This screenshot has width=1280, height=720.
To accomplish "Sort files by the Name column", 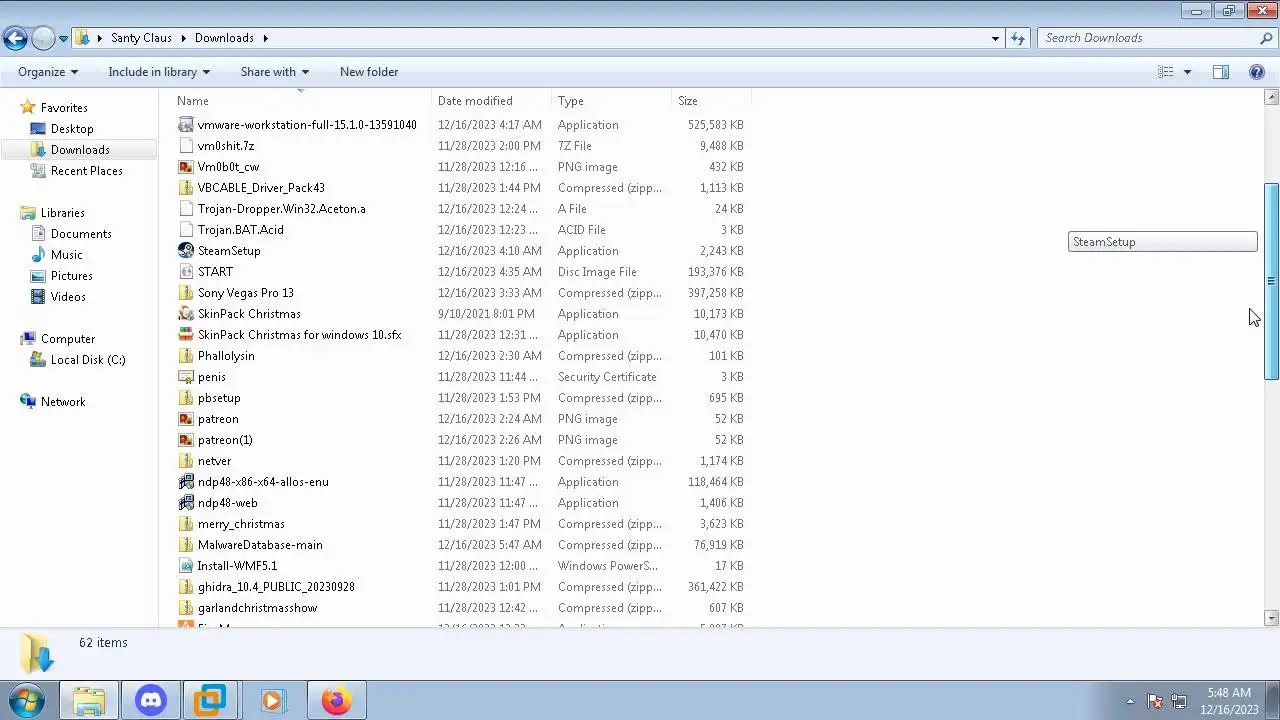I will tap(304, 101).
